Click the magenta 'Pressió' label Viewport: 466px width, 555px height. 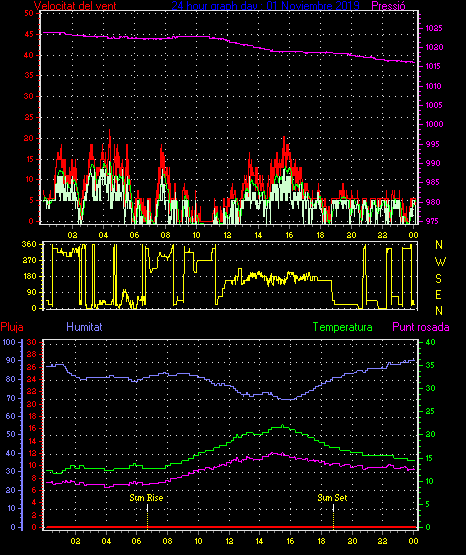(388, 5)
